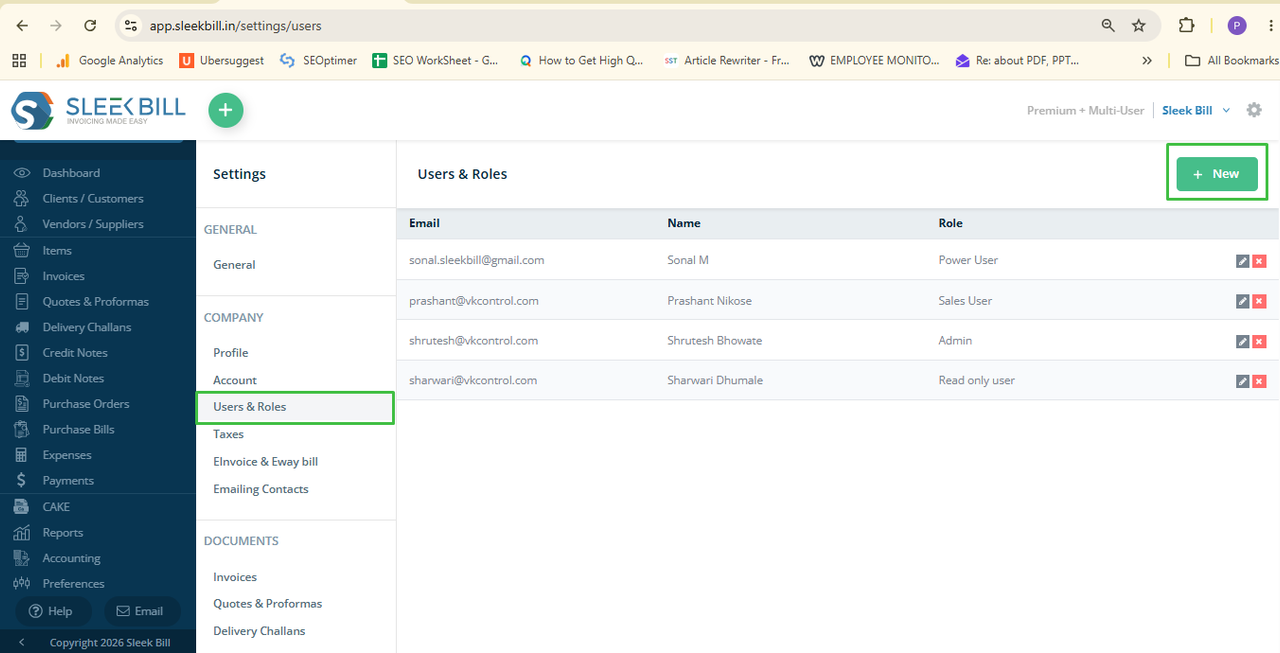The width and height of the screenshot is (1280, 653).
Task: Open the settings gear icon
Action: (x=1254, y=110)
